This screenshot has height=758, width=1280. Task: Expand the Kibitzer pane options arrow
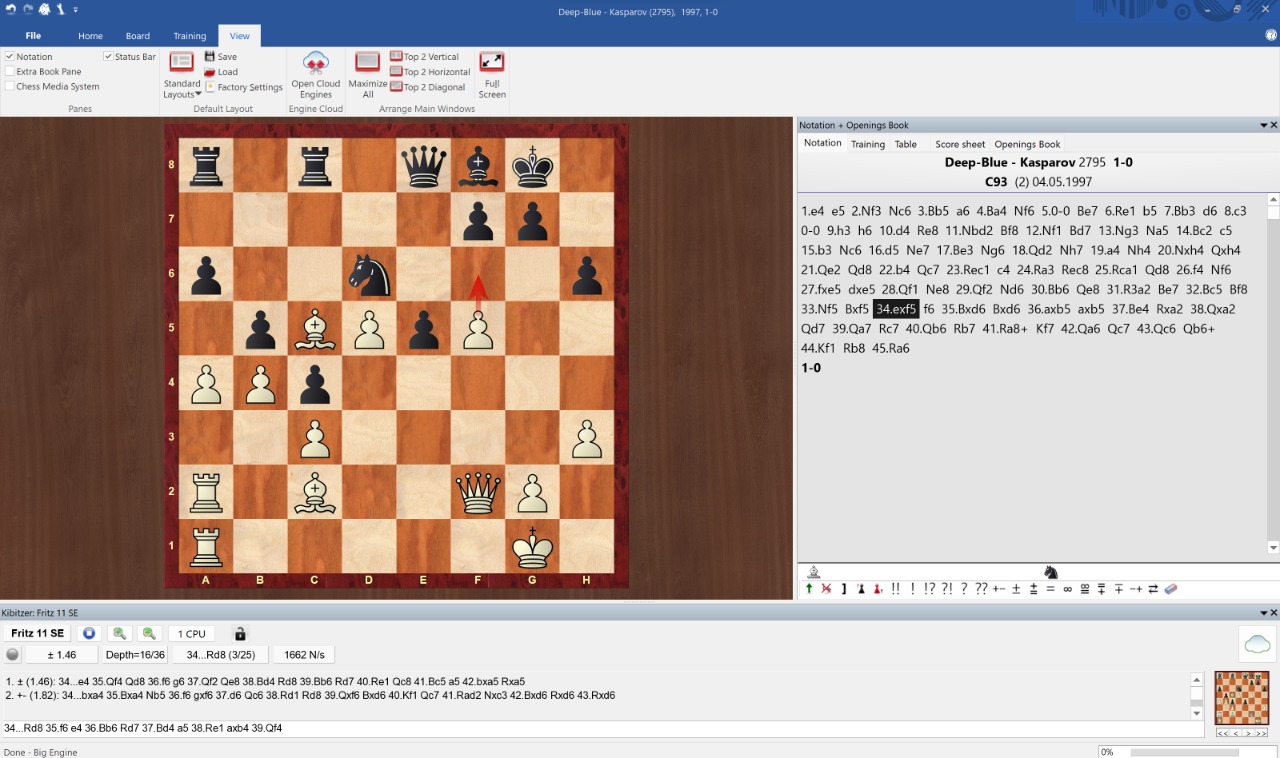1263,612
